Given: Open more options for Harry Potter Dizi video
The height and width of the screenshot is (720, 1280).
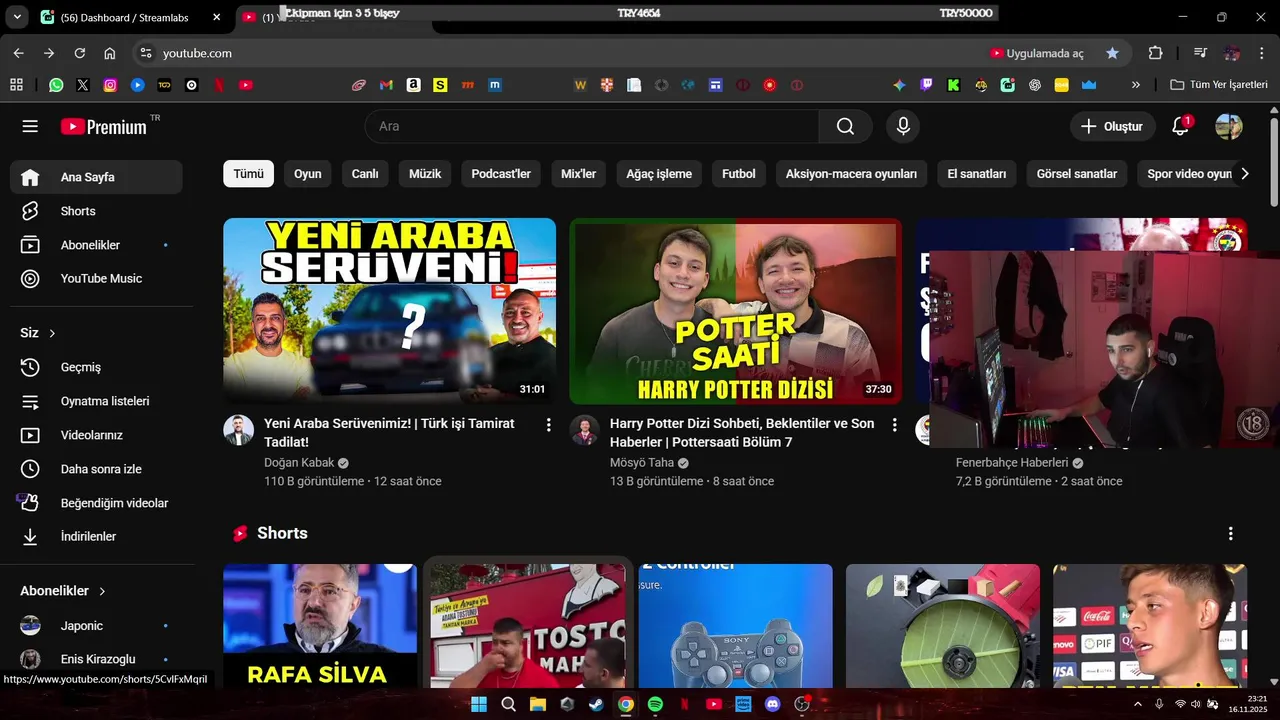Looking at the screenshot, I should 894,425.
